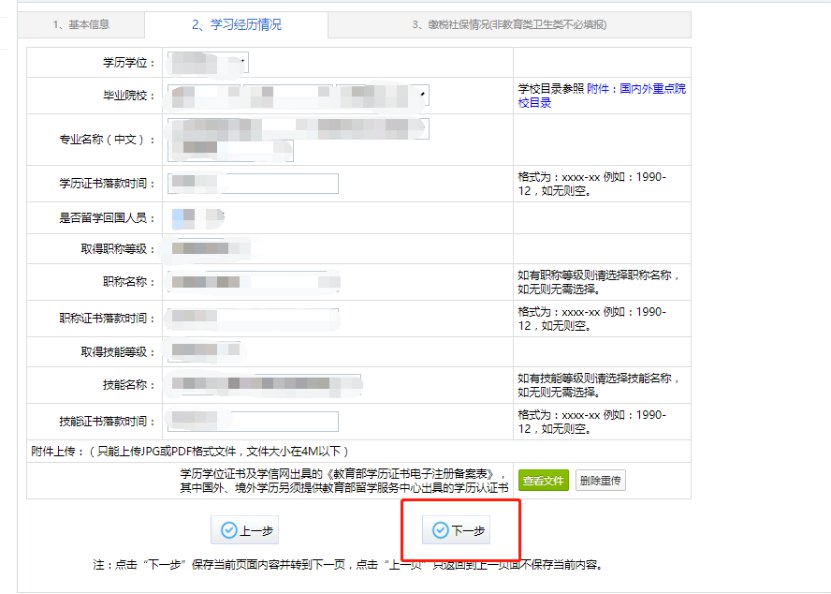The height and width of the screenshot is (594, 831).
Task: Focus the 技能证书落款时间 input box
Action: click(x=253, y=421)
